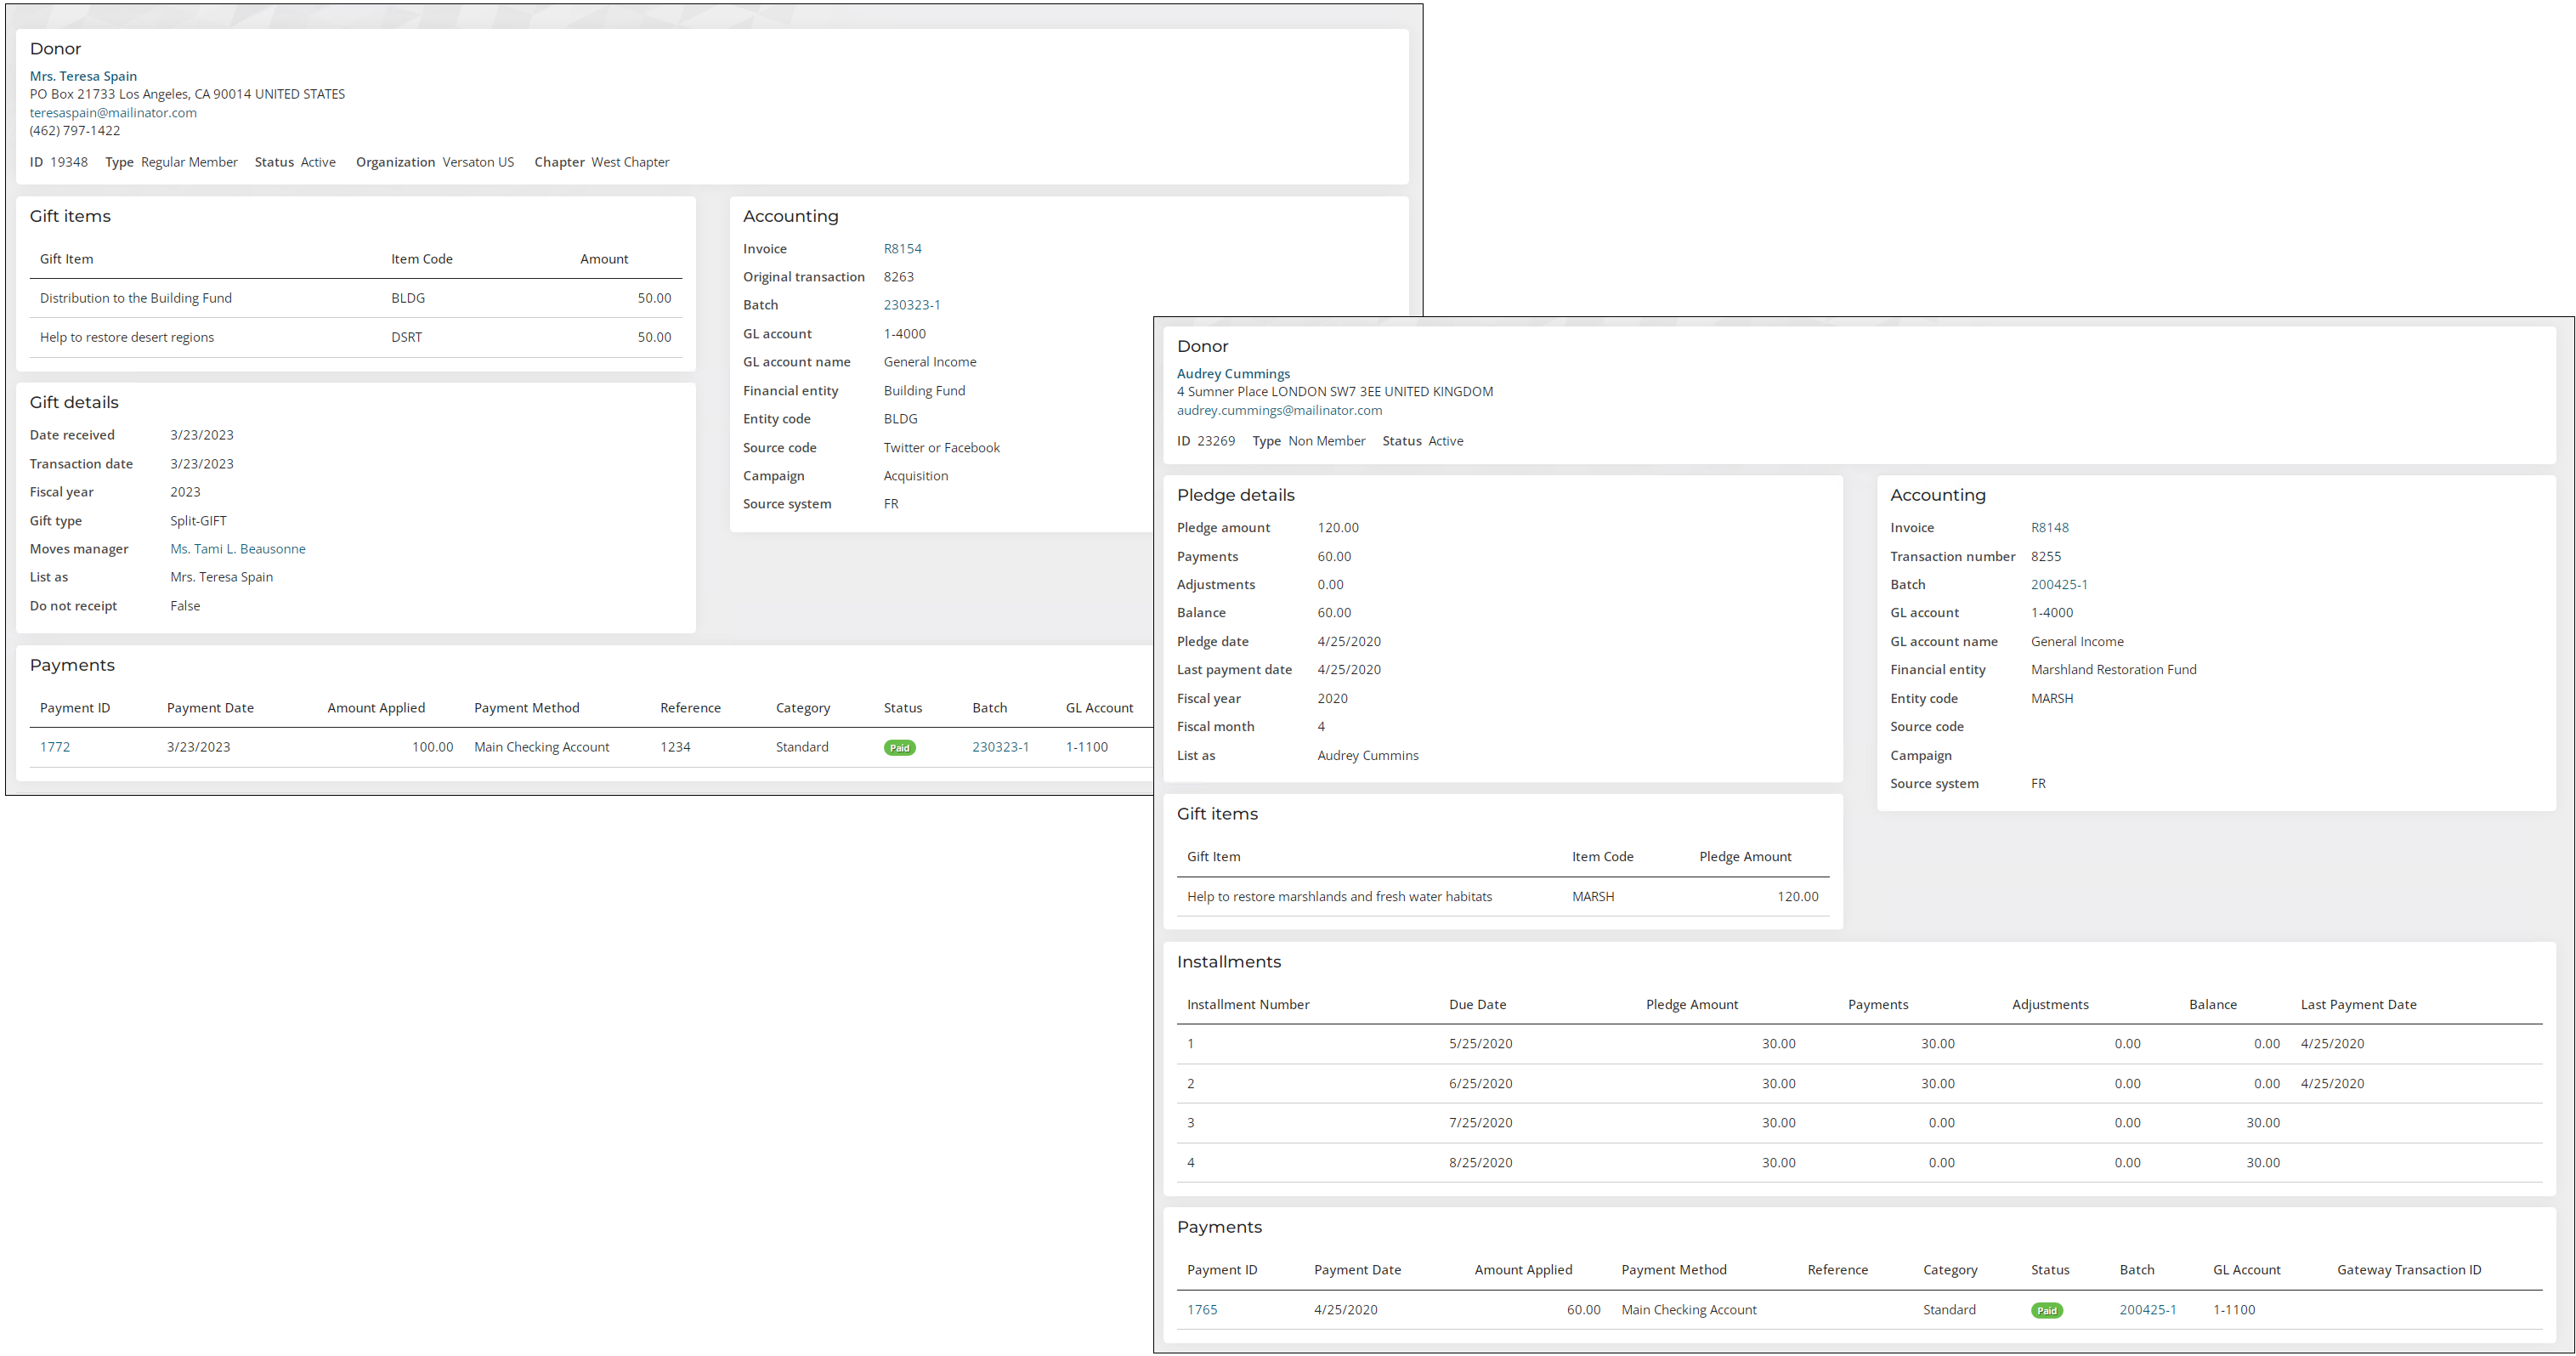This screenshot has height=1356, width=2576.
Task: Click installment due date 6/25/2020
Action: point(1480,1084)
